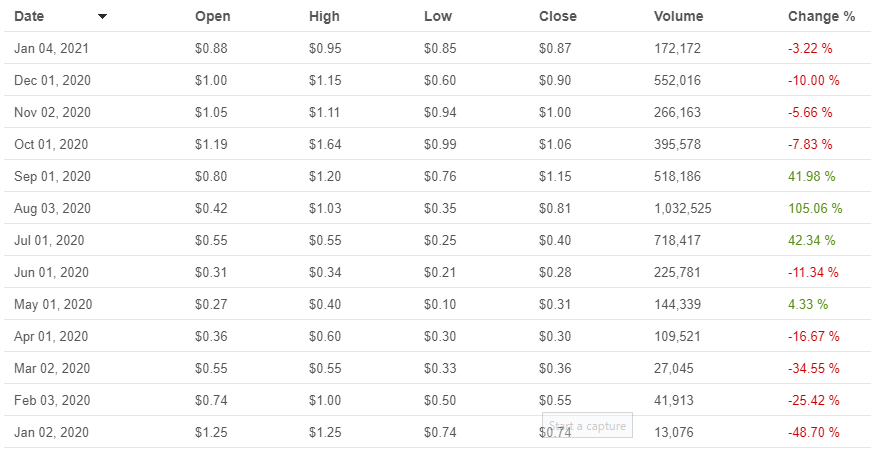Viewport: 871px width, 450px height.
Task: Click the Low column header
Action: (437, 16)
